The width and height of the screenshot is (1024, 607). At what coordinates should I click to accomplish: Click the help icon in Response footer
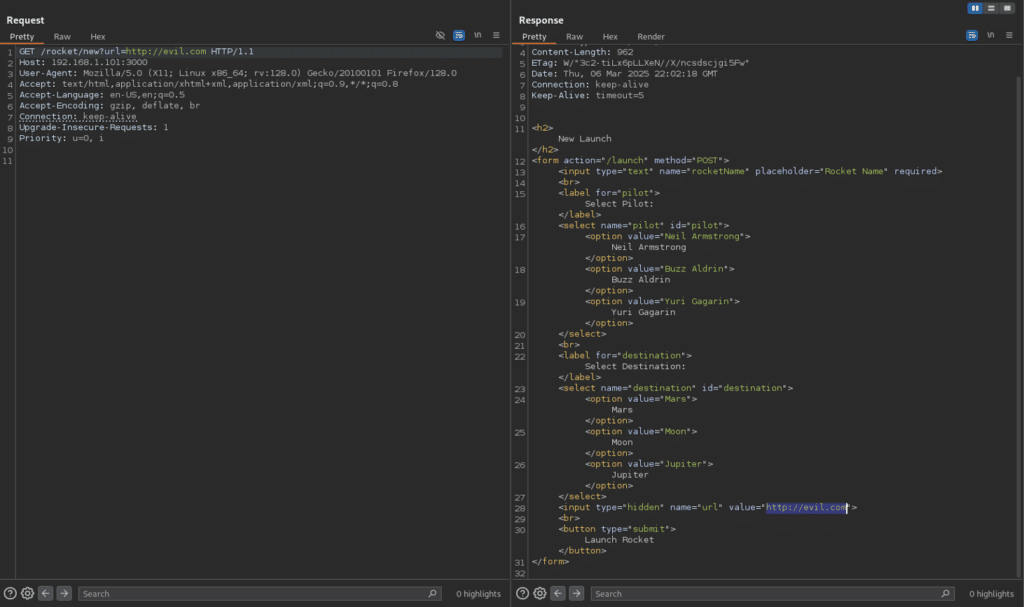(x=522, y=593)
